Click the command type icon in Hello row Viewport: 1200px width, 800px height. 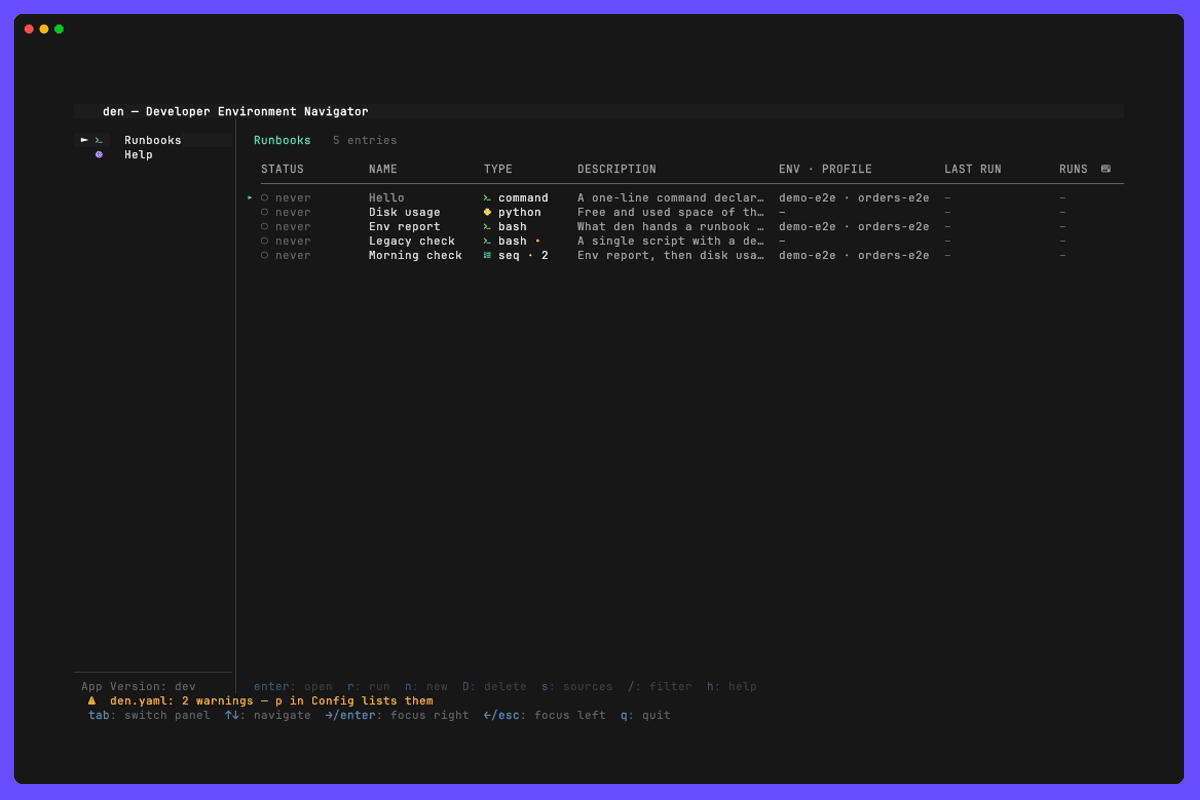click(487, 198)
